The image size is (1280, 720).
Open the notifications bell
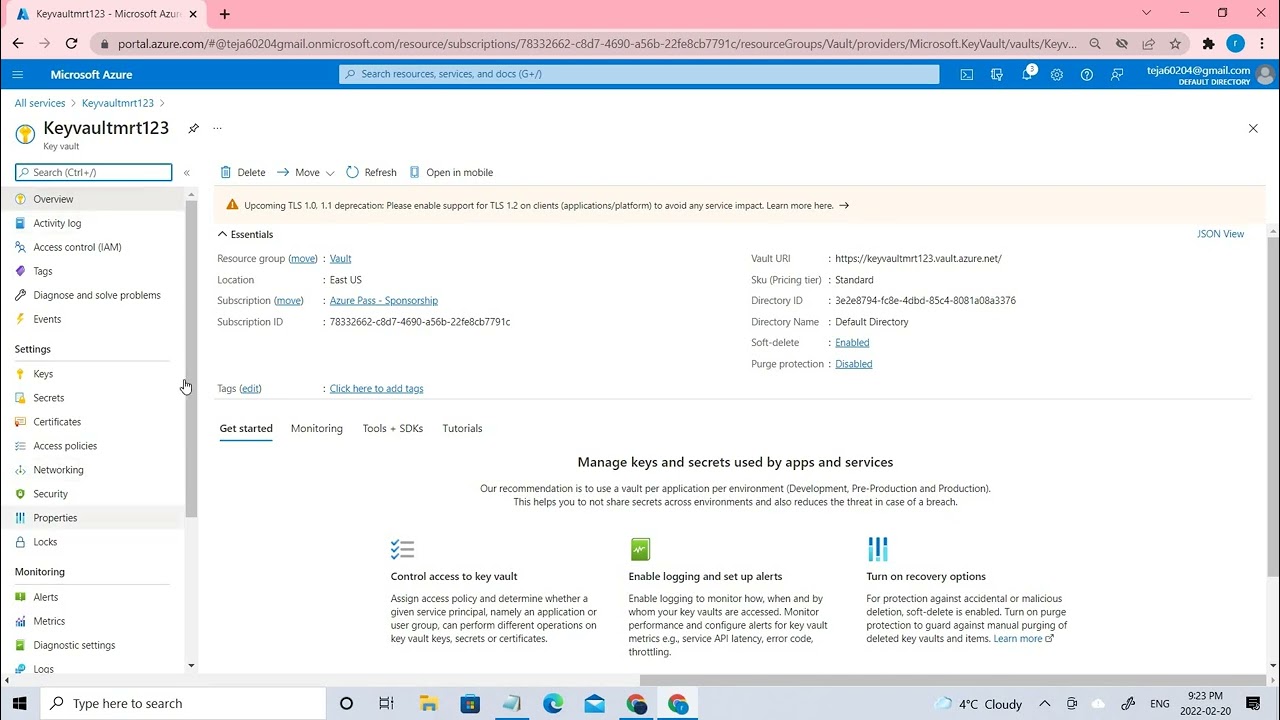tap(1027, 74)
